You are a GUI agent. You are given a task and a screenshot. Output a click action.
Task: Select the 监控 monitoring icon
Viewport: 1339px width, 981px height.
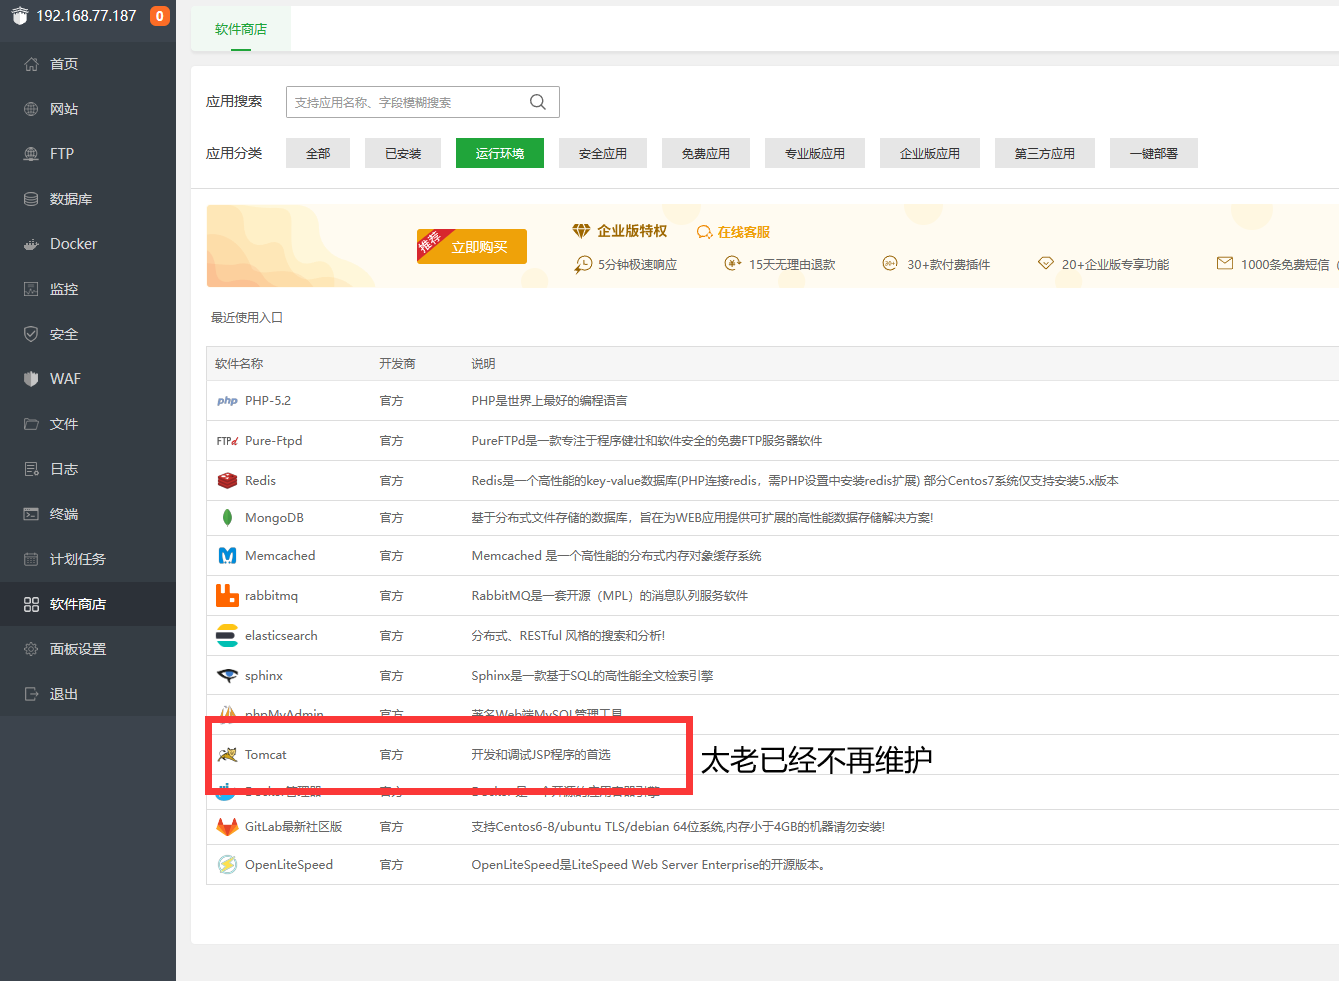click(x=31, y=289)
